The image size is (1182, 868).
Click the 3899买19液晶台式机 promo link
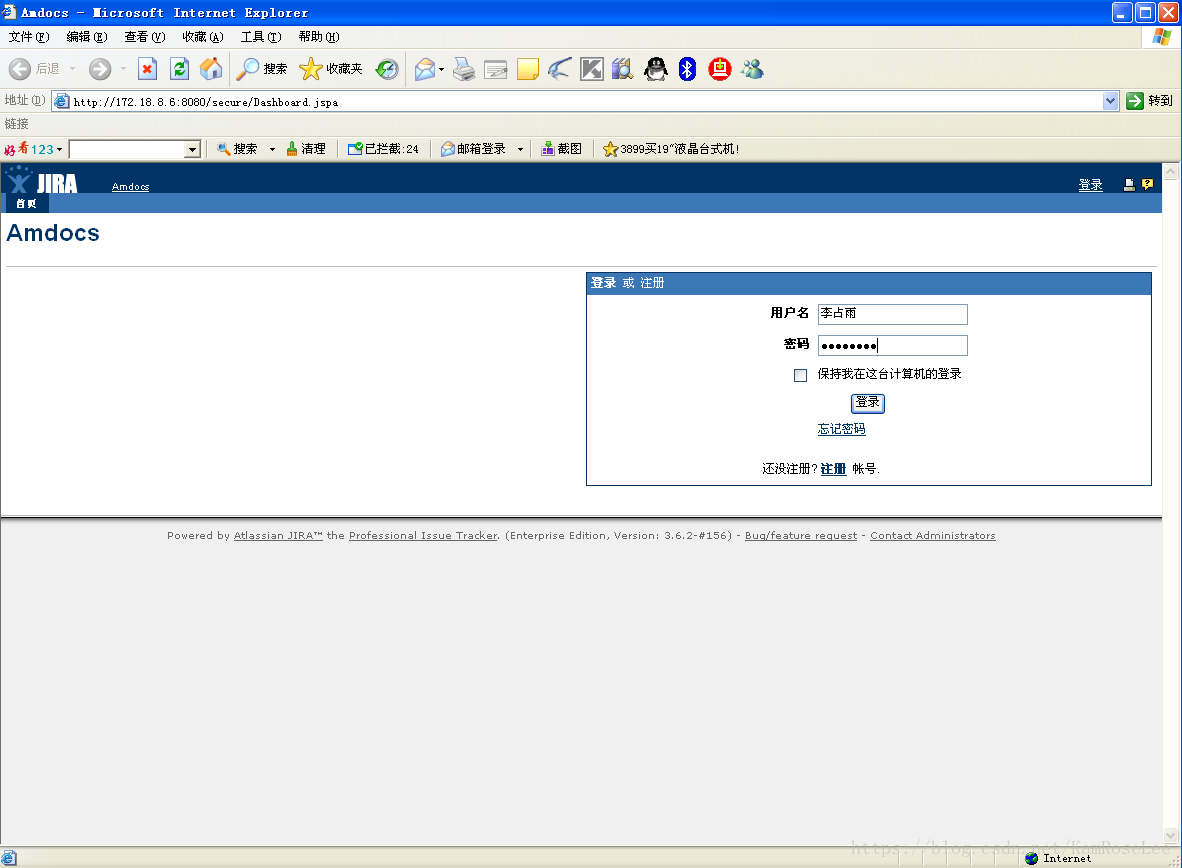coord(670,149)
